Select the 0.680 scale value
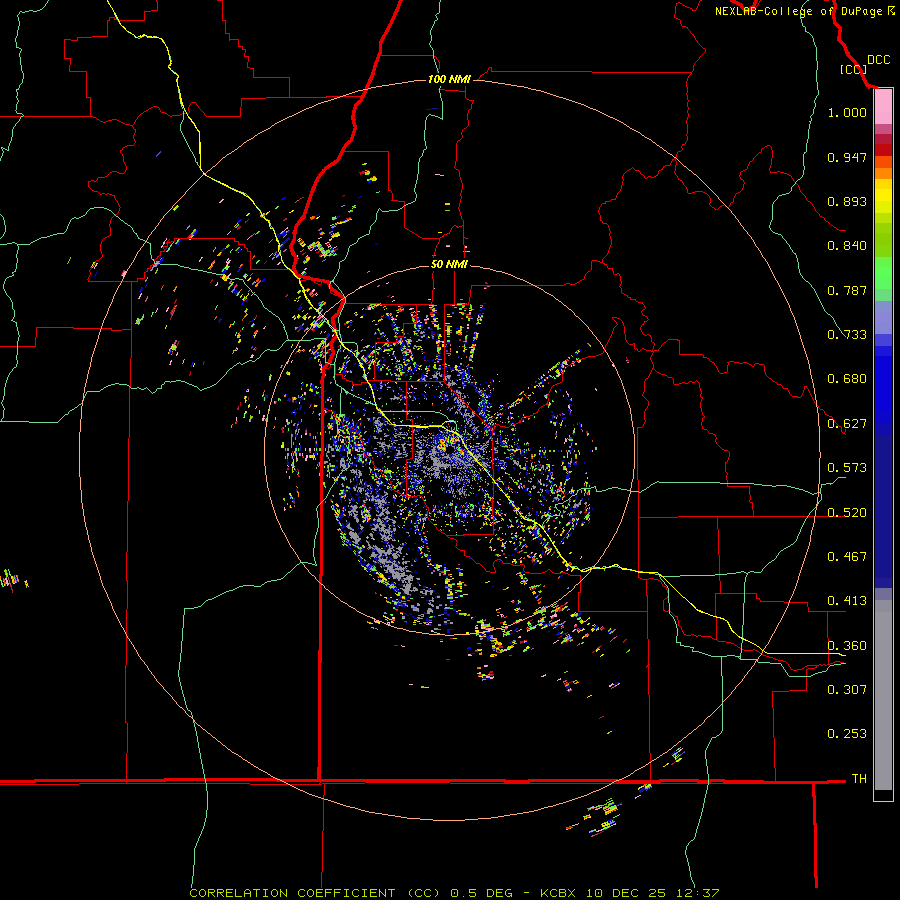The width and height of the screenshot is (900, 900). click(847, 379)
